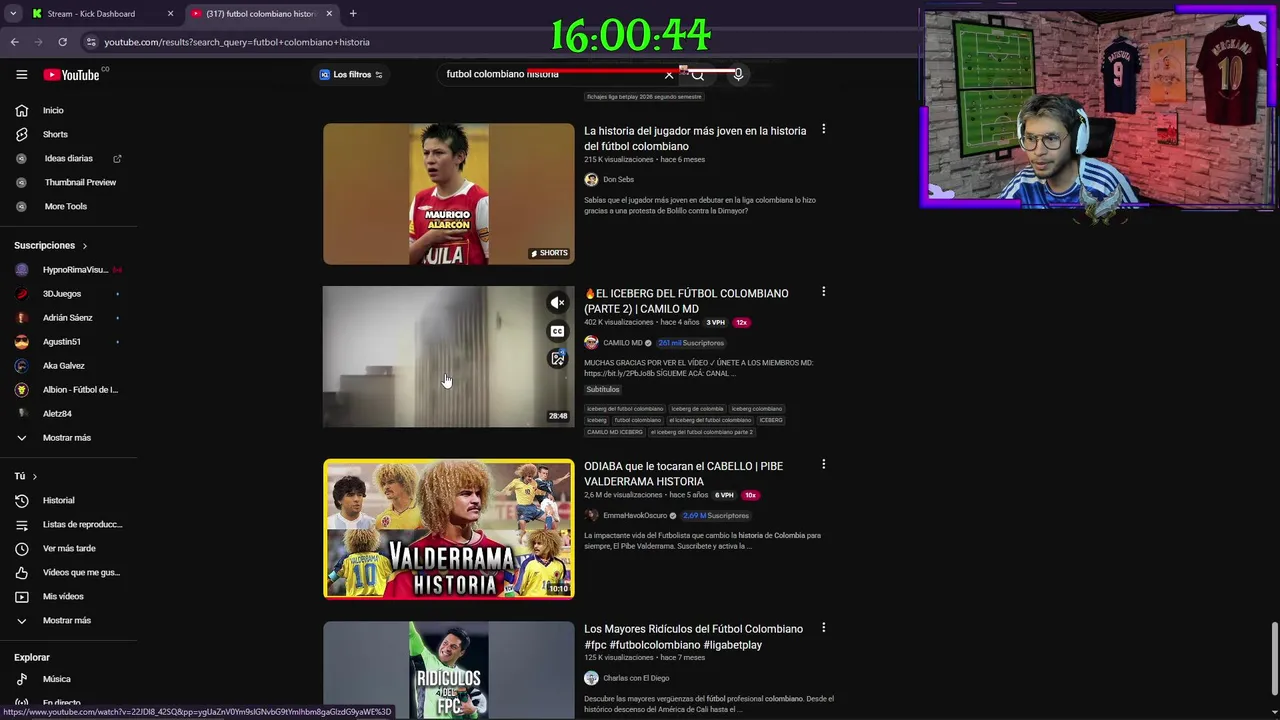Click 'fichajes liga betplay 2026' tag
Image resolution: width=1280 pixels, height=720 pixels.
644,97
